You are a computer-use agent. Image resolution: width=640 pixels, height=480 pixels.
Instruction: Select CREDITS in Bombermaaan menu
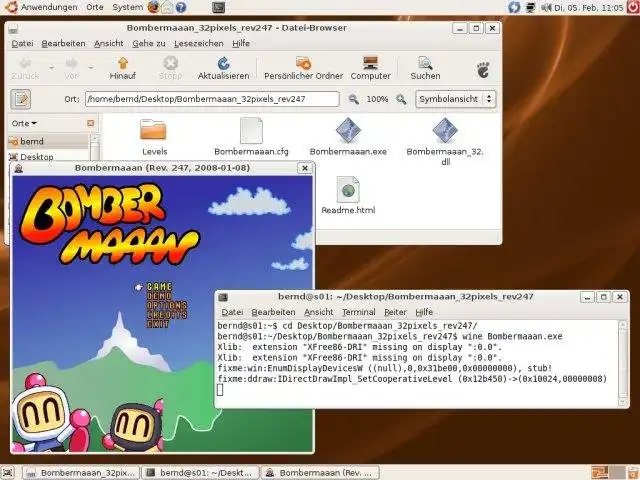pos(167,315)
